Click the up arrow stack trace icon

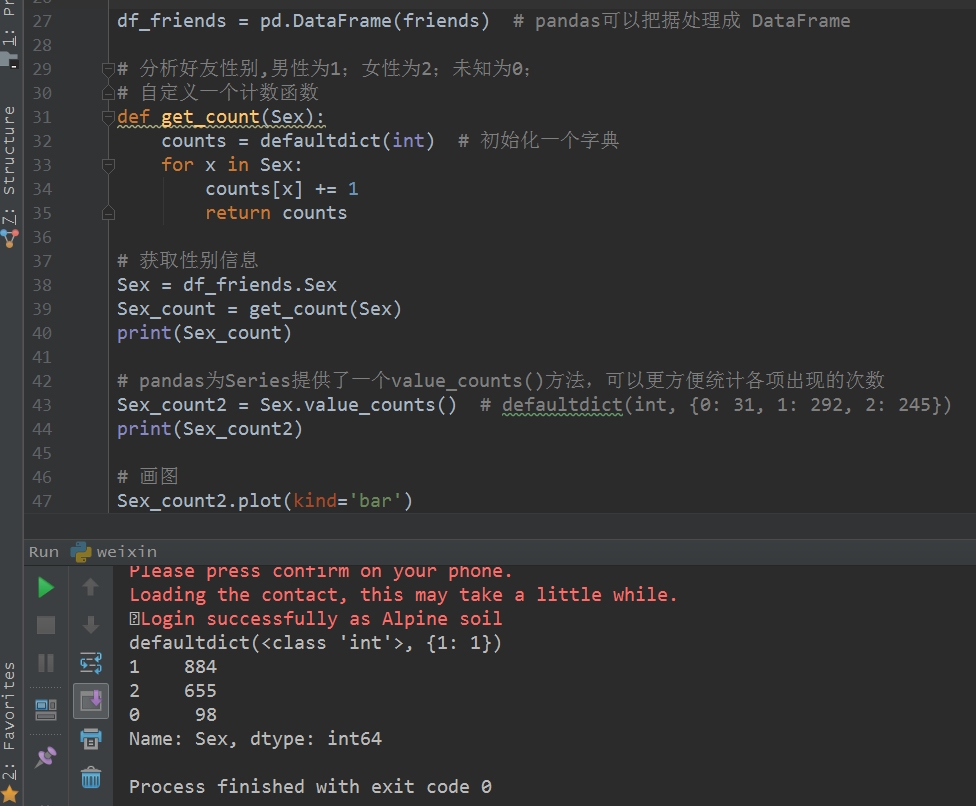pyautogui.click(x=91, y=586)
